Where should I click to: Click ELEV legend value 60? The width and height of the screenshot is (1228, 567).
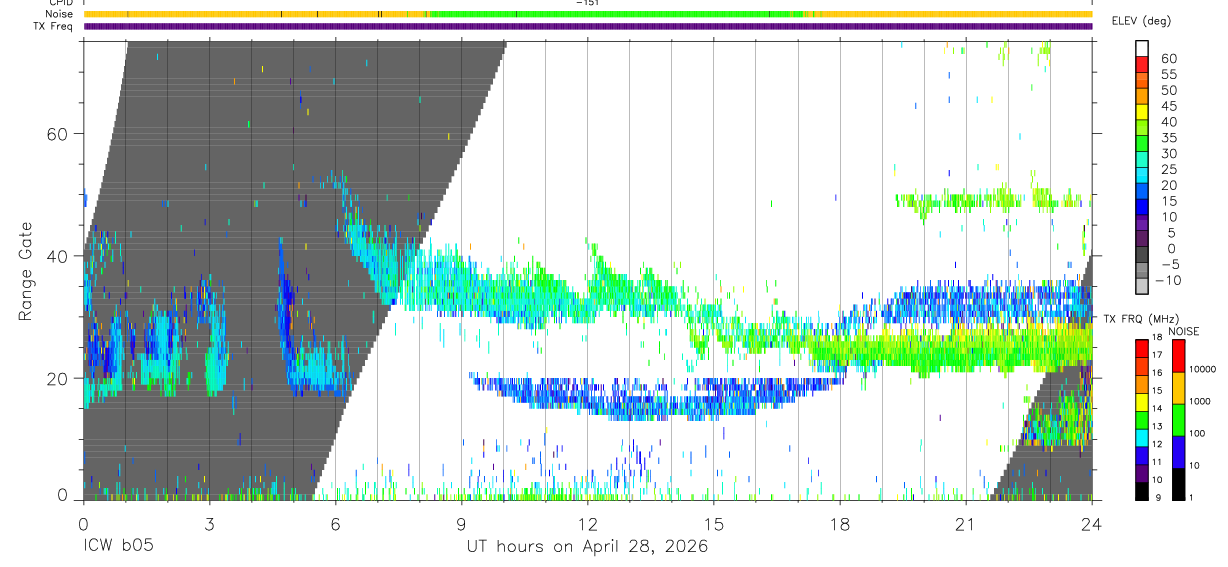coord(1169,58)
